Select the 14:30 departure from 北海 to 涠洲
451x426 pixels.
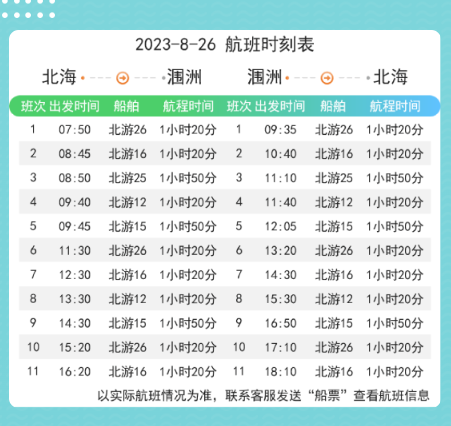point(75,323)
